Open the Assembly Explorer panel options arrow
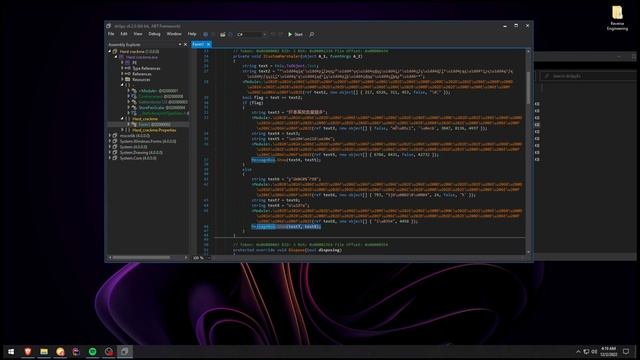 tap(180, 44)
